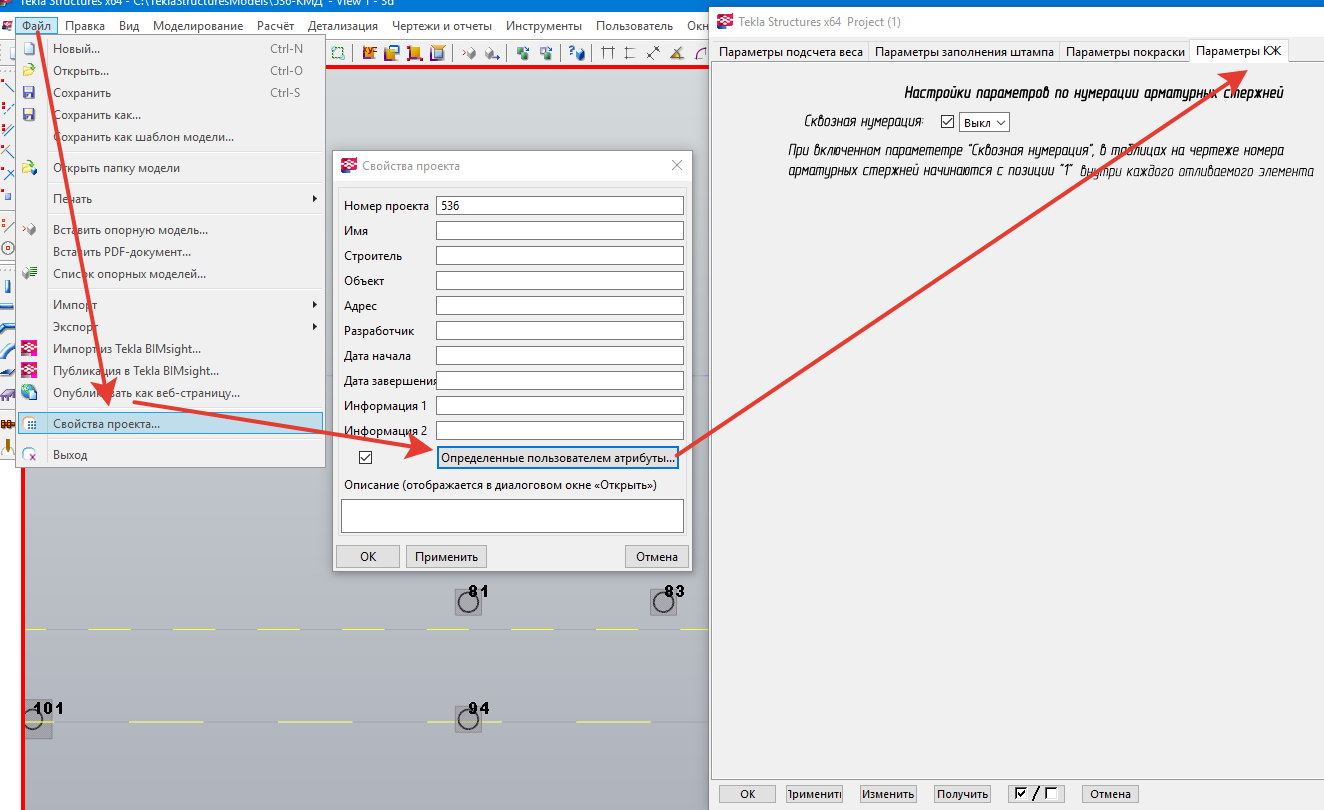Click the disk icon beside Сохранить как

[x=29, y=115]
